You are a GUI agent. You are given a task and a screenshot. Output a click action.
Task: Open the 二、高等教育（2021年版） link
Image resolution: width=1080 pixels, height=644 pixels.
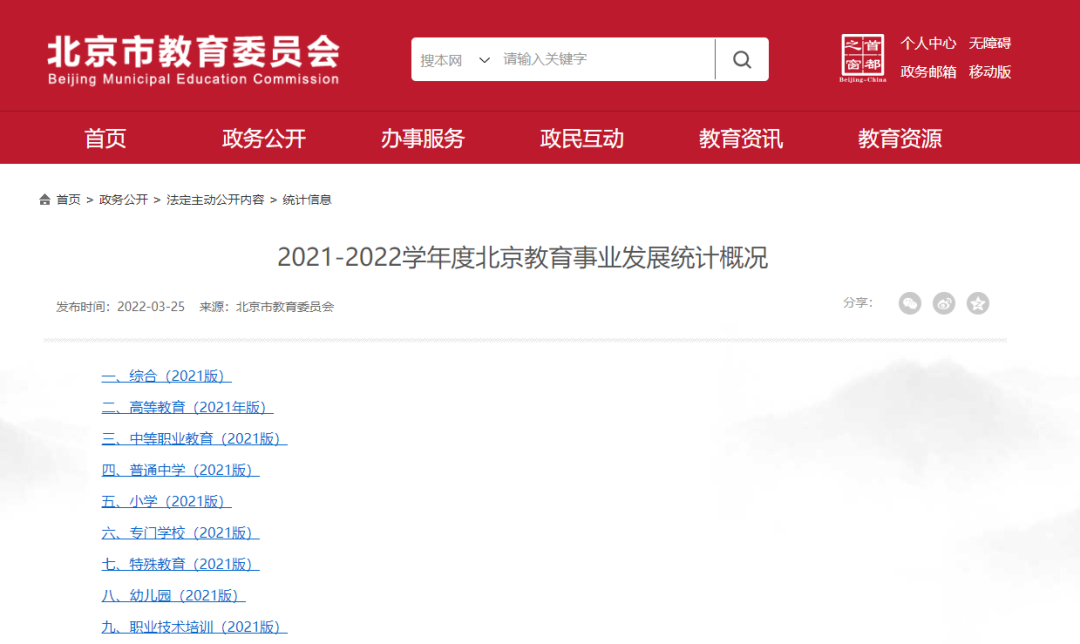(187, 407)
